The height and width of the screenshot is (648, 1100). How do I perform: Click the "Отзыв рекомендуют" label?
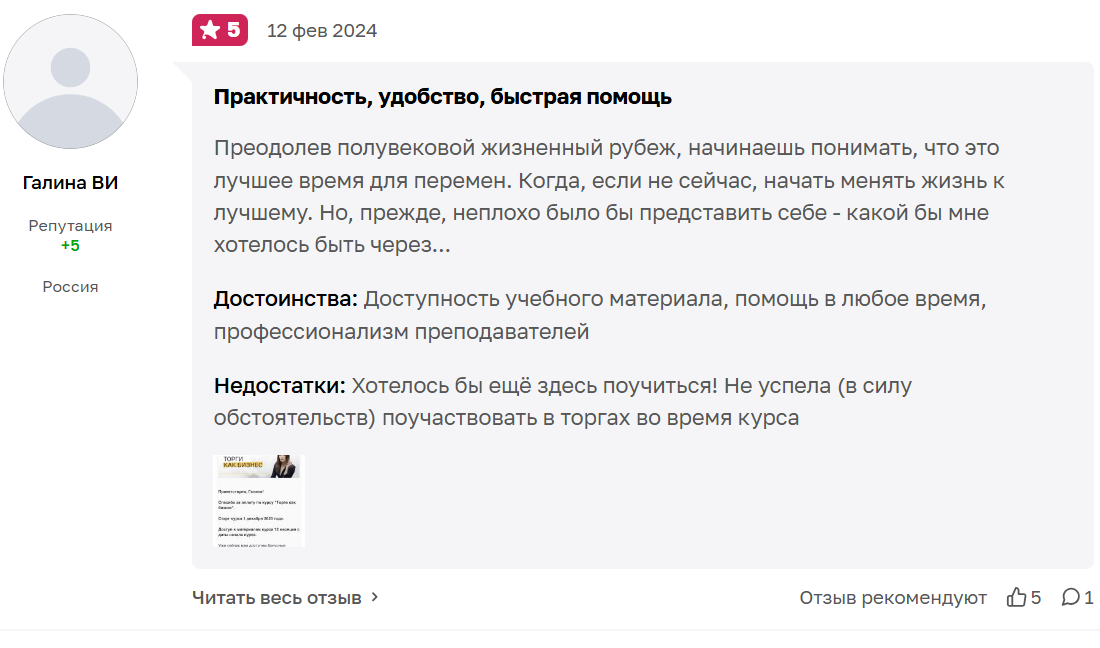(x=893, y=597)
